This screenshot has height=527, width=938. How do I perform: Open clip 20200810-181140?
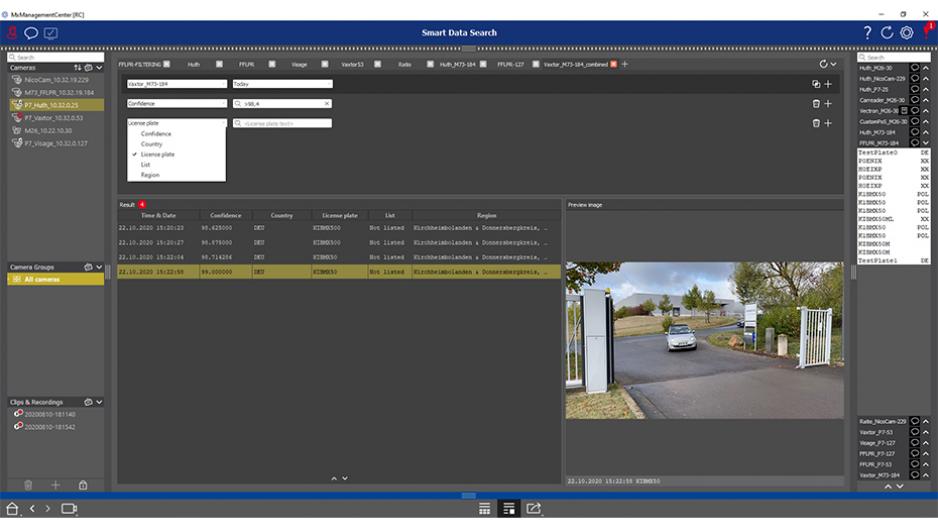(50, 414)
